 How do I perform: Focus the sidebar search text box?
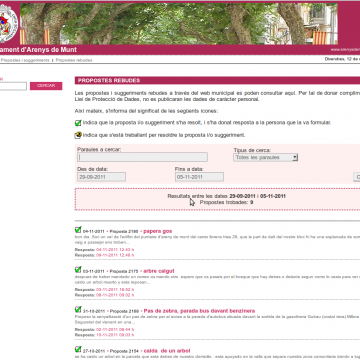(13, 86)
